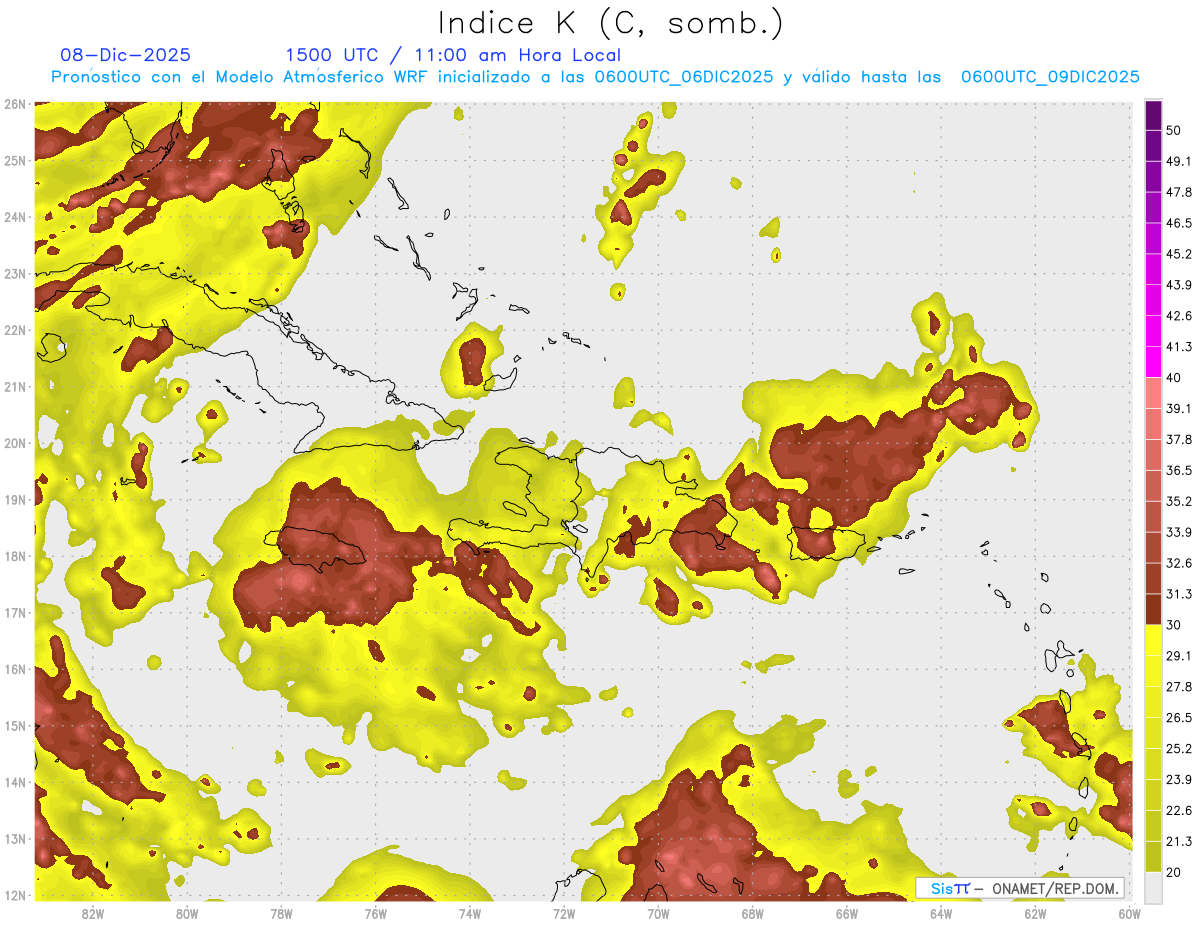Click the latitude axis label '26N'
Image resolution: width=1200 pixels, height=927 pixels.
pos(14,103)
